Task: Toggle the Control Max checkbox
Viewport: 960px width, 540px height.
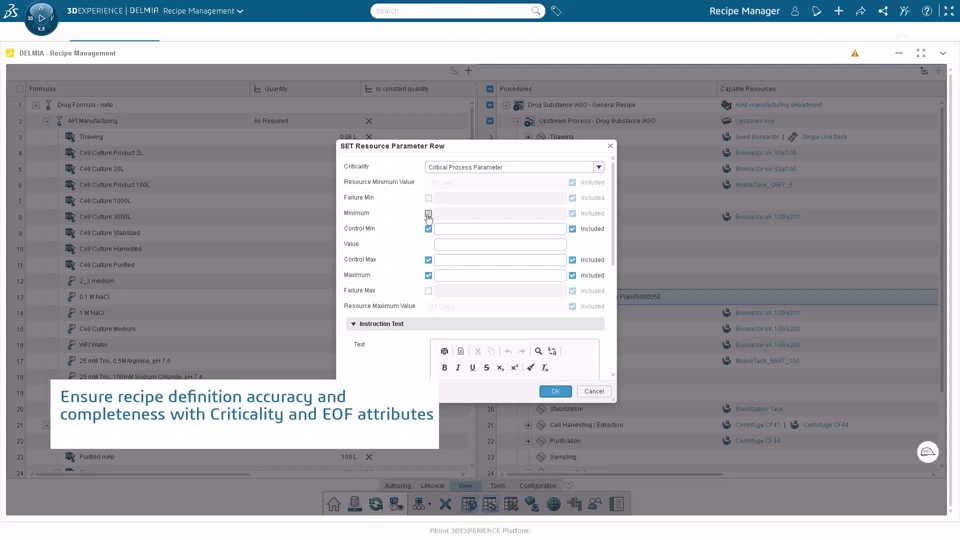Action: pyautogui.click(x=429, y=260)
